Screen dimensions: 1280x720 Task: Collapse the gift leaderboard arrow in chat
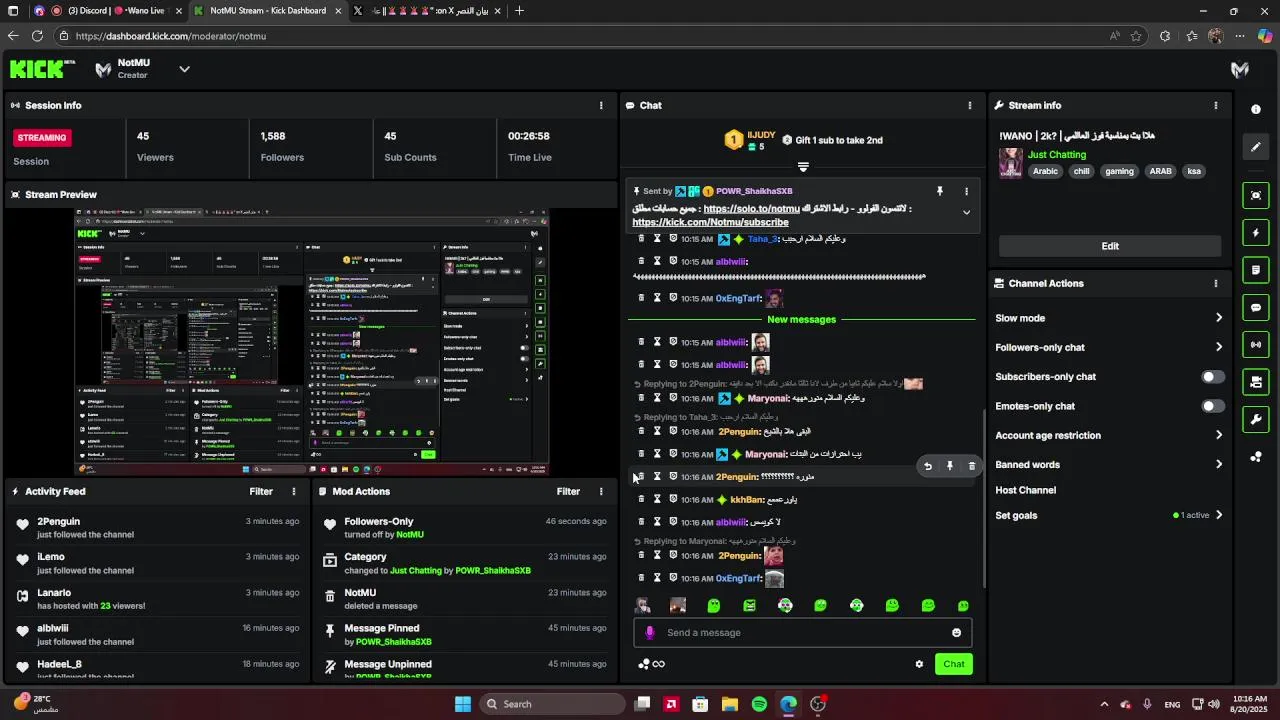click(x=803, y=167)
